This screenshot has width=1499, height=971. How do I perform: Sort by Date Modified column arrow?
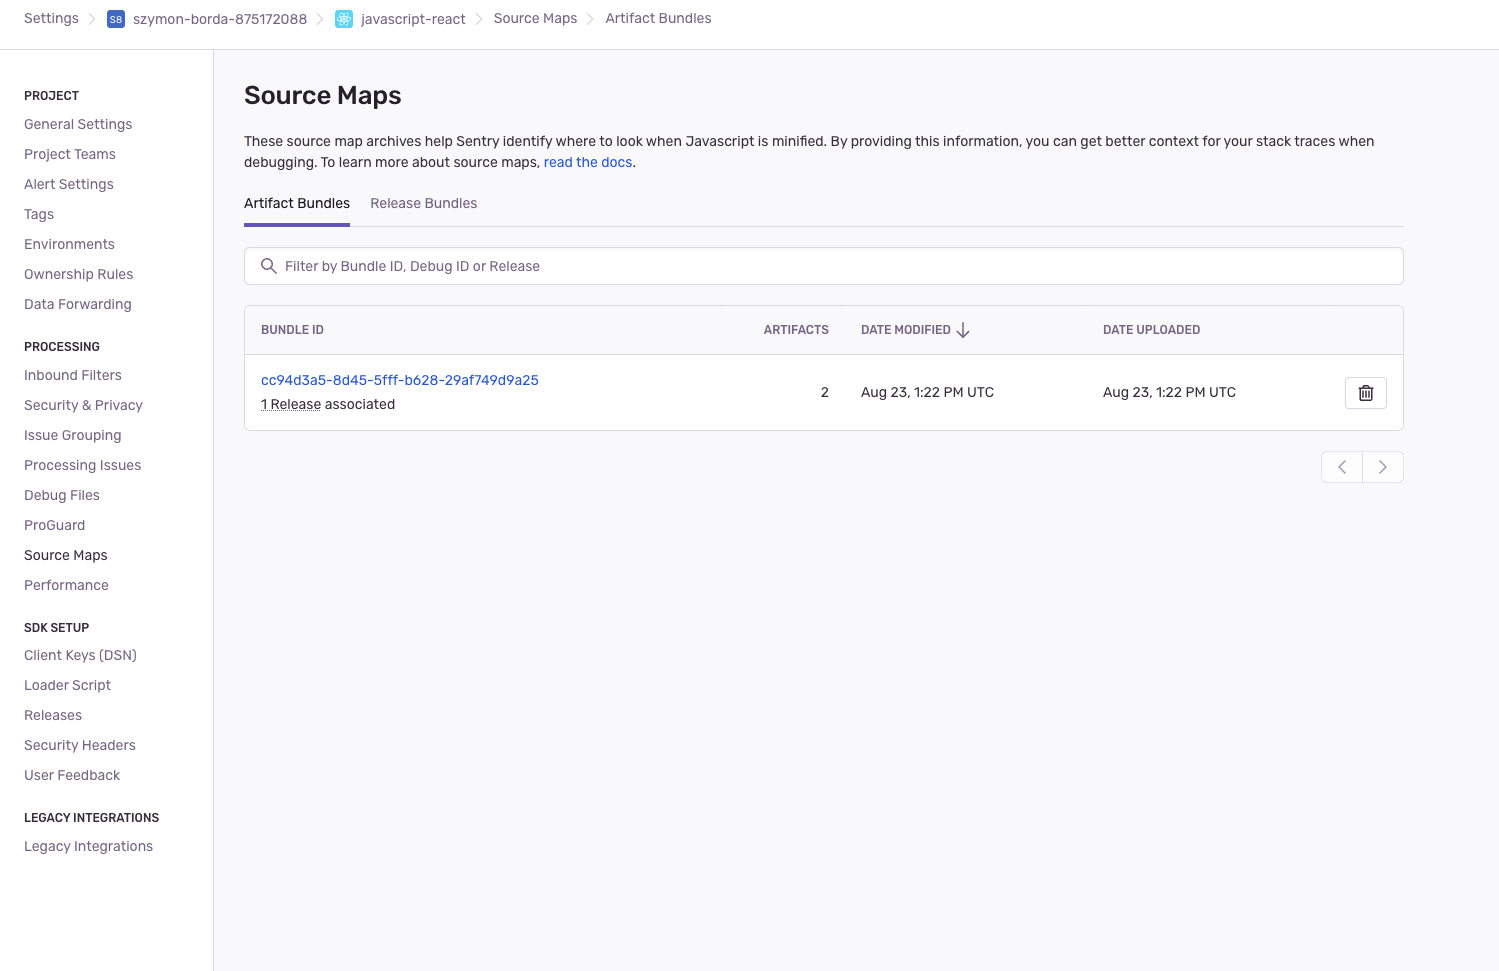[x=963, y=330]
